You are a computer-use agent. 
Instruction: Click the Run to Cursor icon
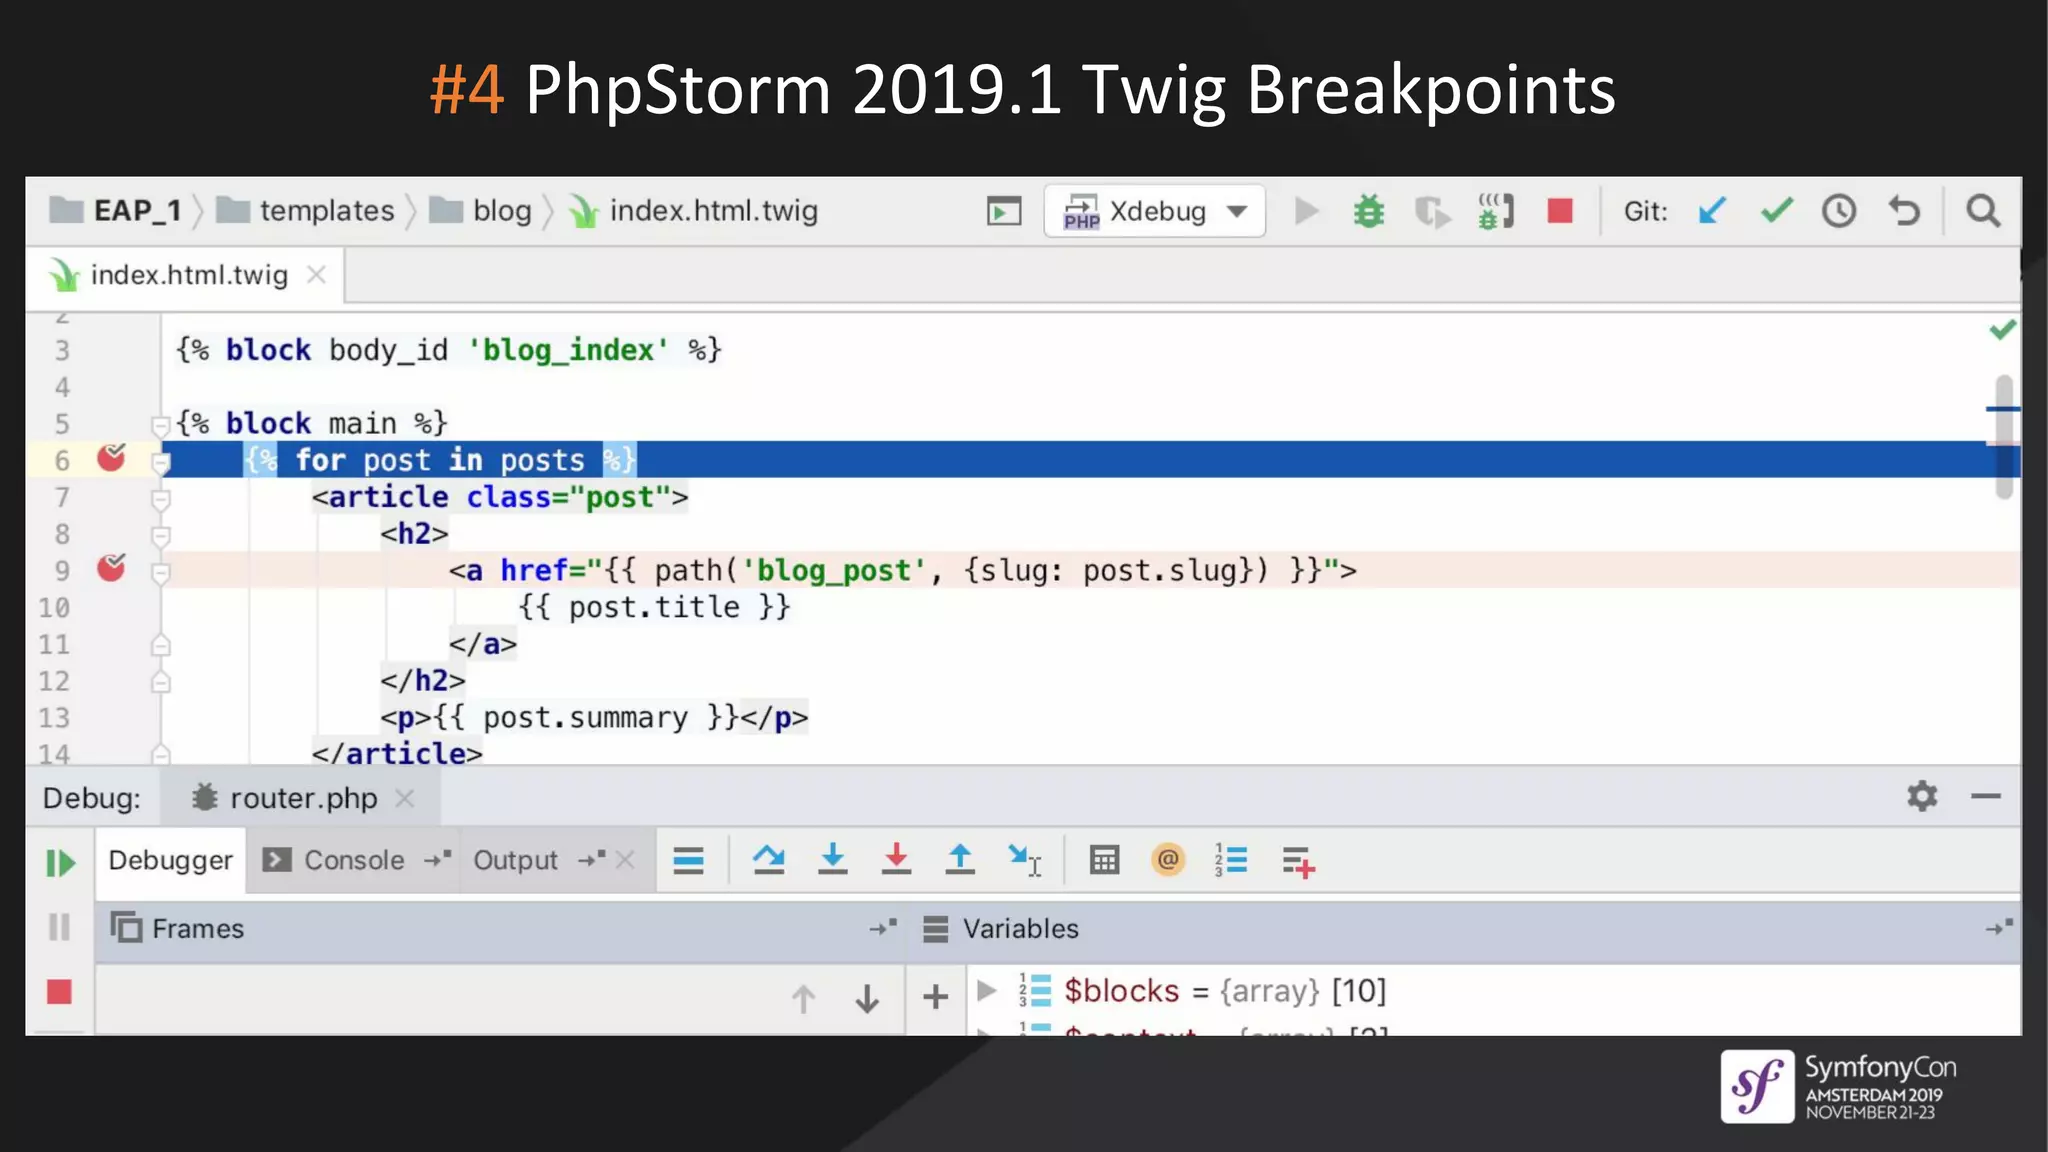(1025, 860)
